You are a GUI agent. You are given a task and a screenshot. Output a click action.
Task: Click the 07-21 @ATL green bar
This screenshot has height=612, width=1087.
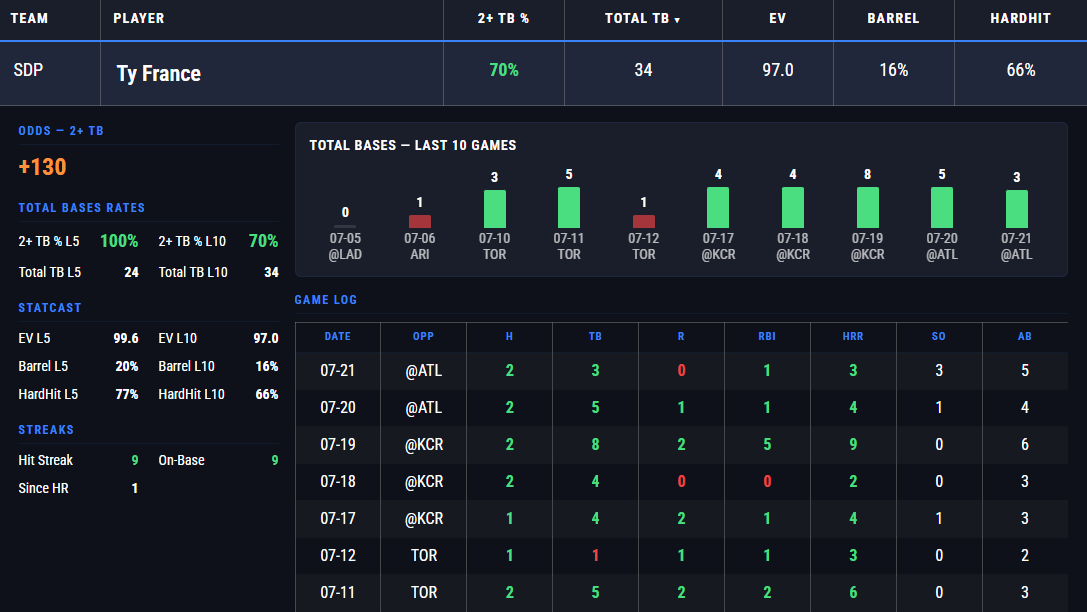pyautogui.click(x=1017, y=209)
